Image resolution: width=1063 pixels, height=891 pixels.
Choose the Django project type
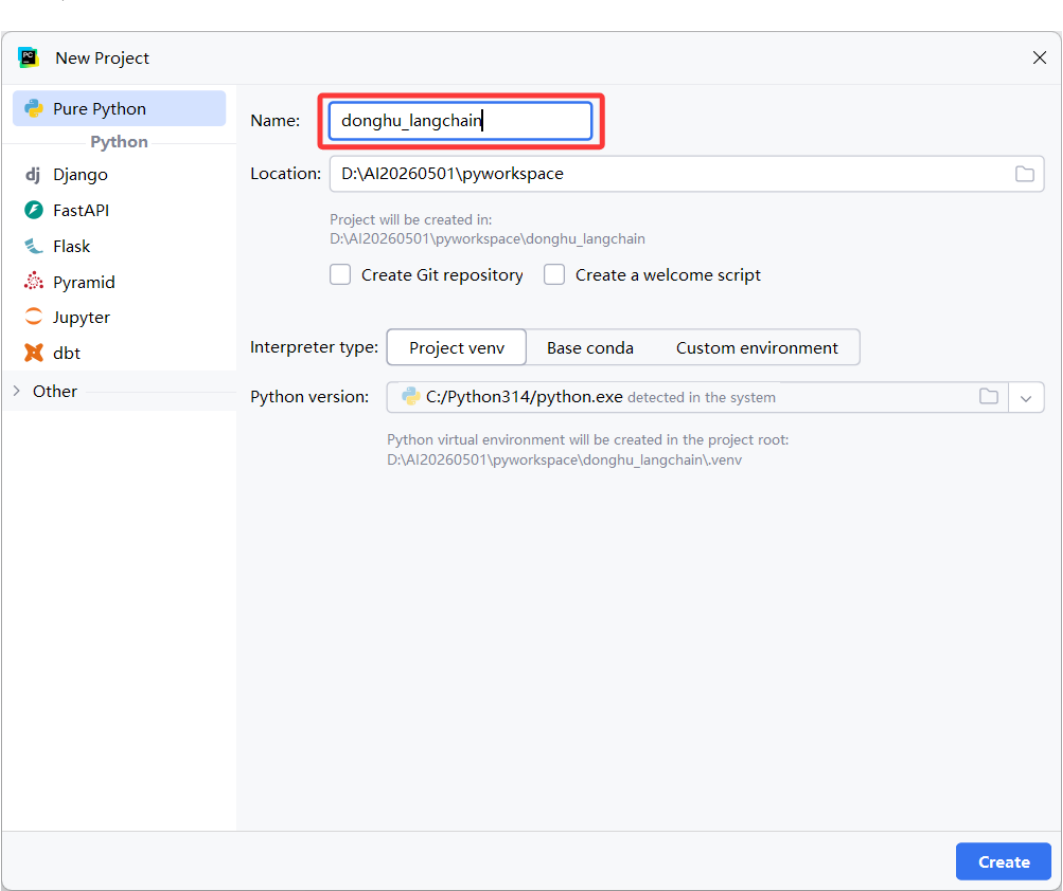pyautogui.click(x=119, y=174)
